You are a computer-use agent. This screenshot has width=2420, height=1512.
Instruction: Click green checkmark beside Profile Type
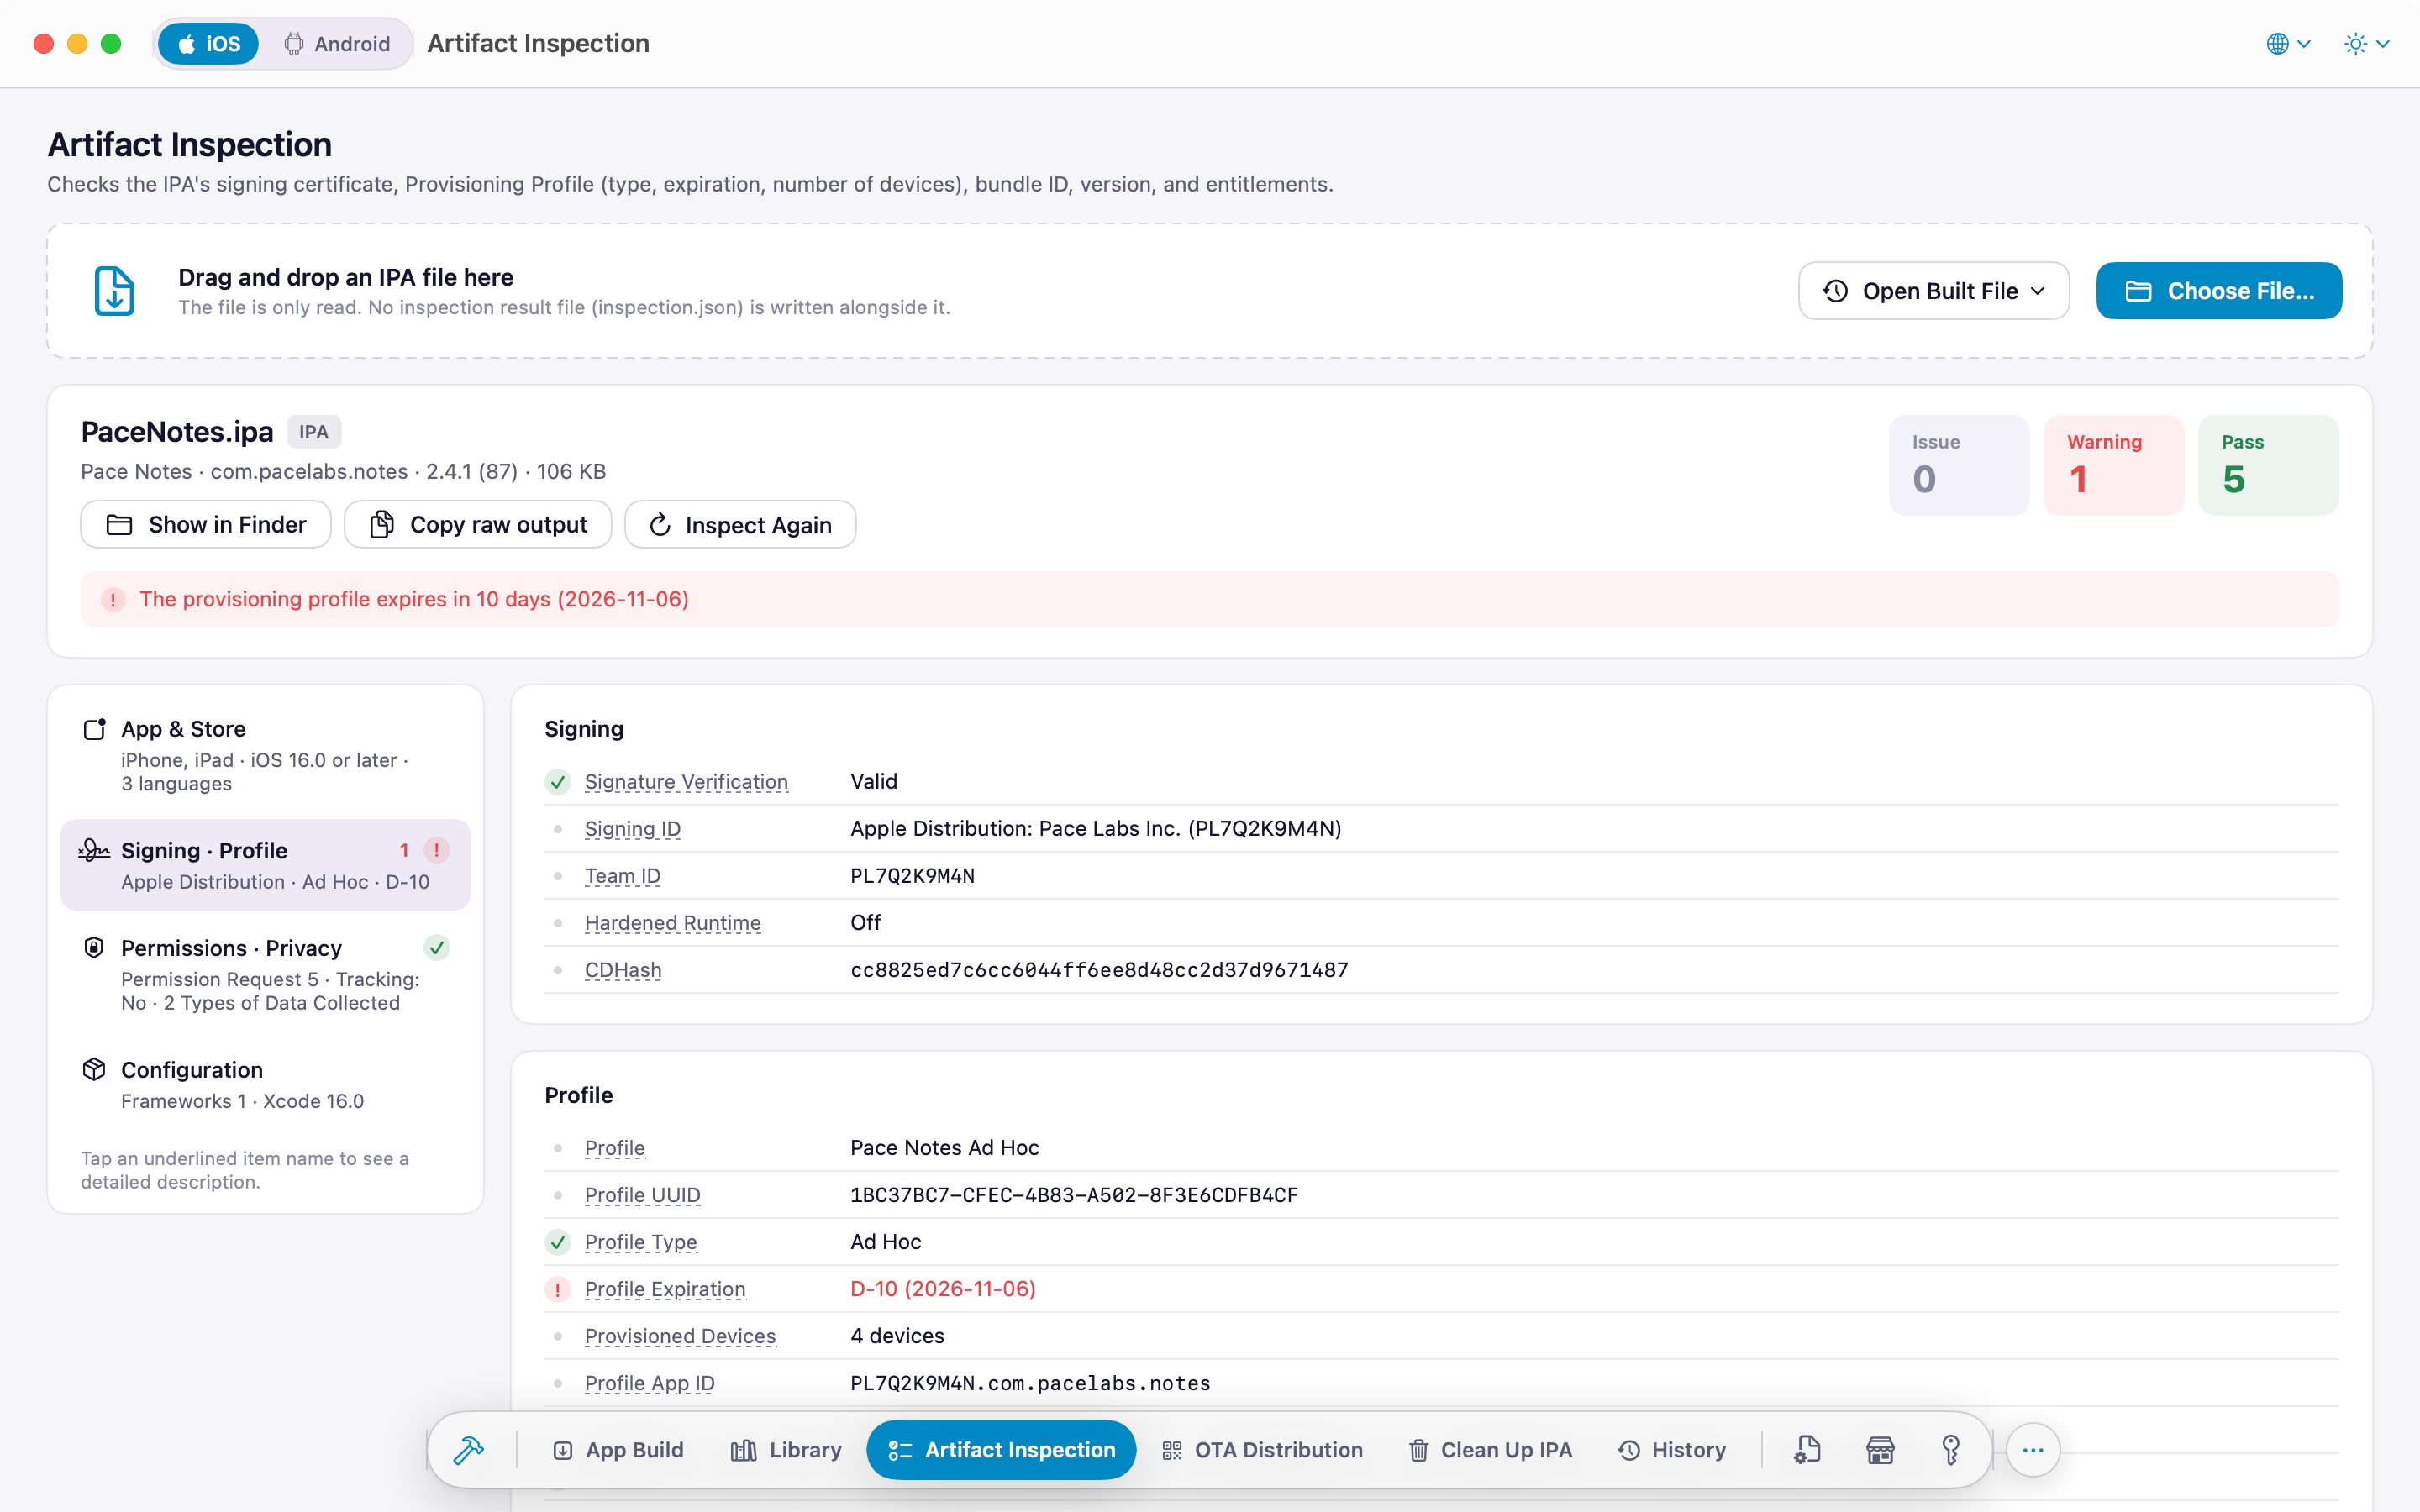pyautogui.click(x=558, y=1242)
